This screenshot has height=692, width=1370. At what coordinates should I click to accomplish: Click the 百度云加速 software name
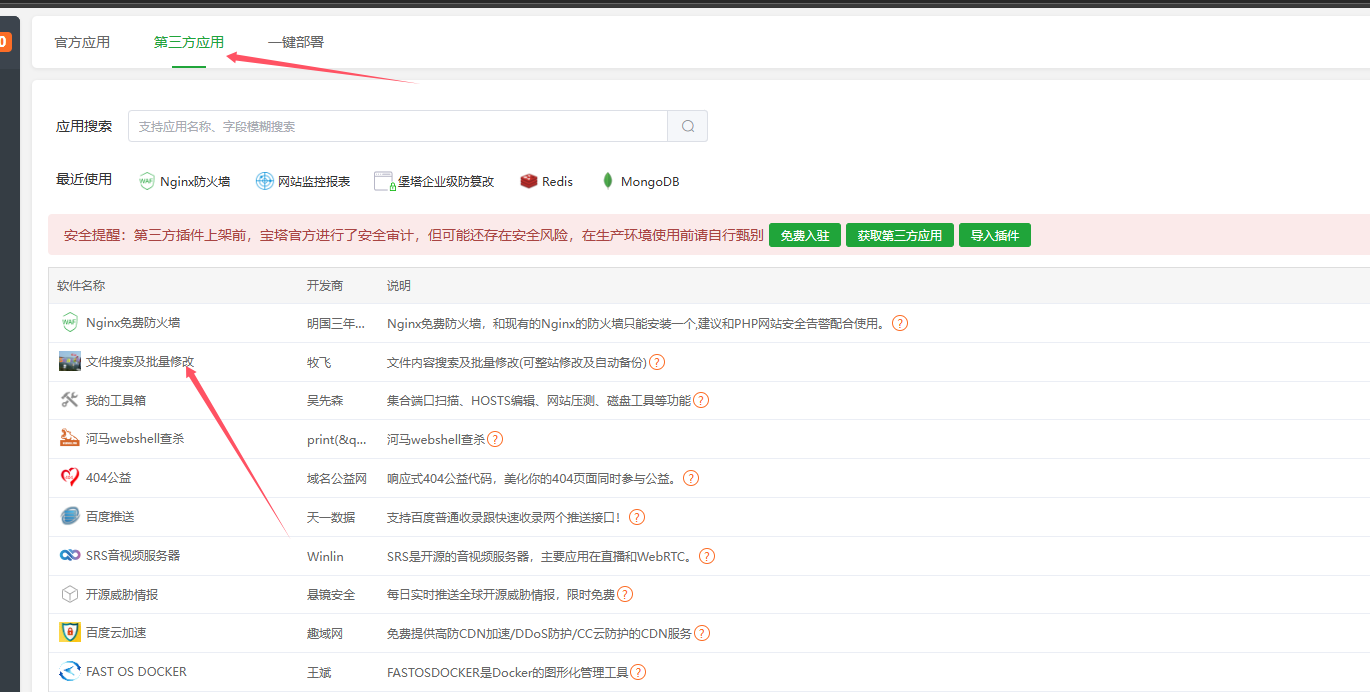116,633
